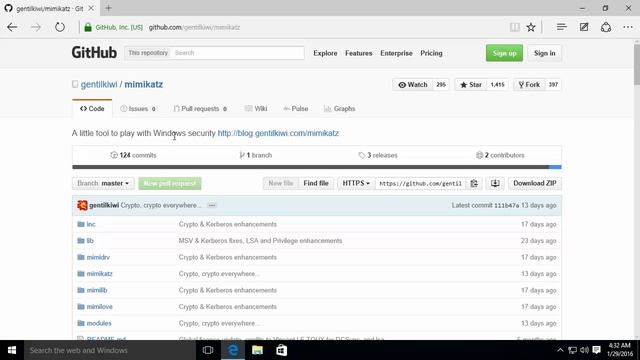
Task: Close the gentilkiwi/mimikatz tab
Action: (91, 8)
